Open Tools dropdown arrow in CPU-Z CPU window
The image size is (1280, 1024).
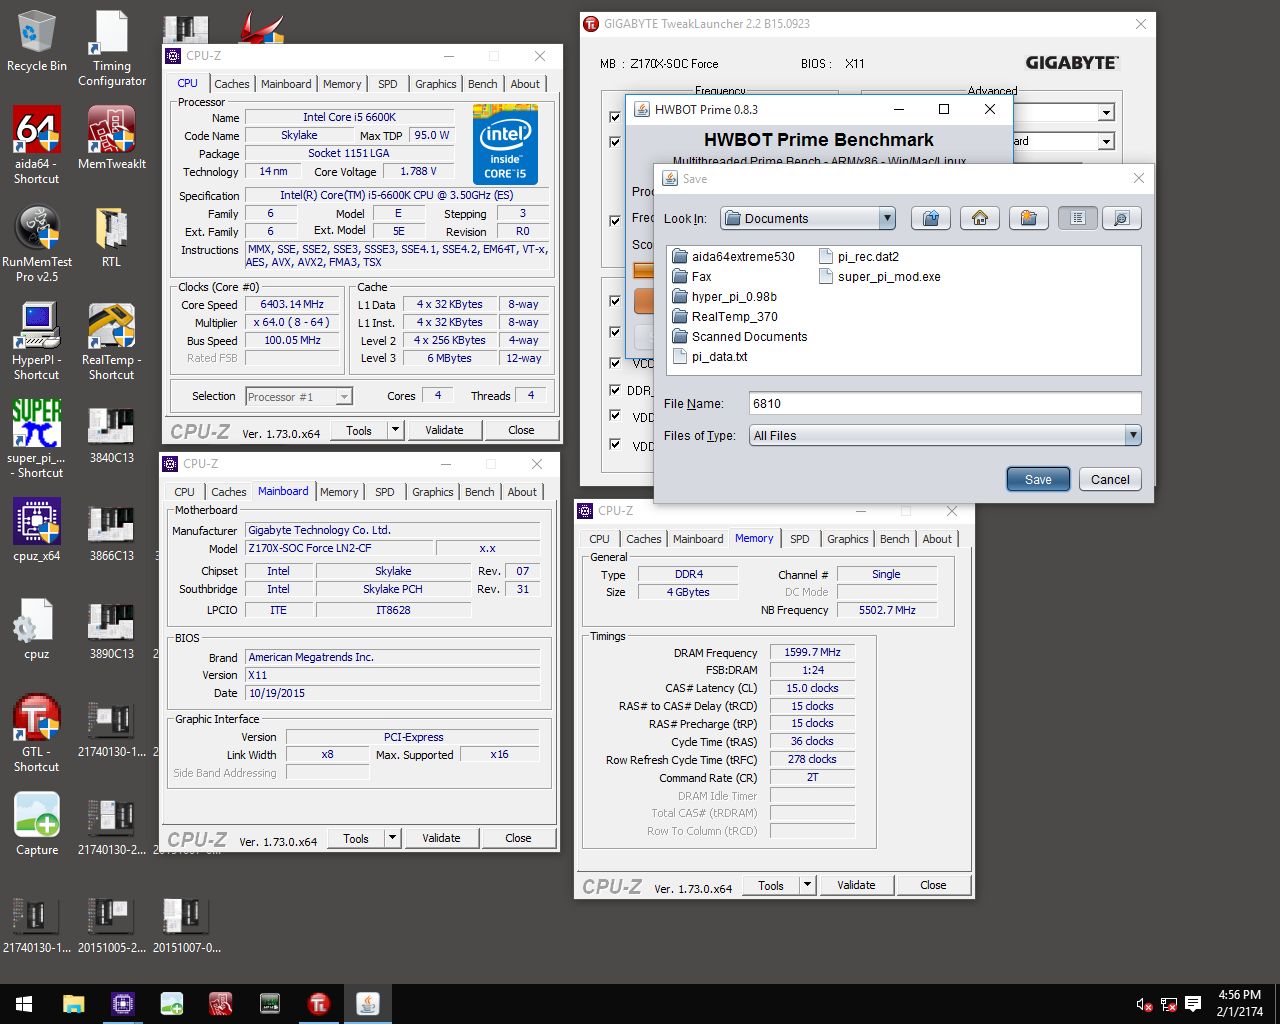tap(395, 430)
